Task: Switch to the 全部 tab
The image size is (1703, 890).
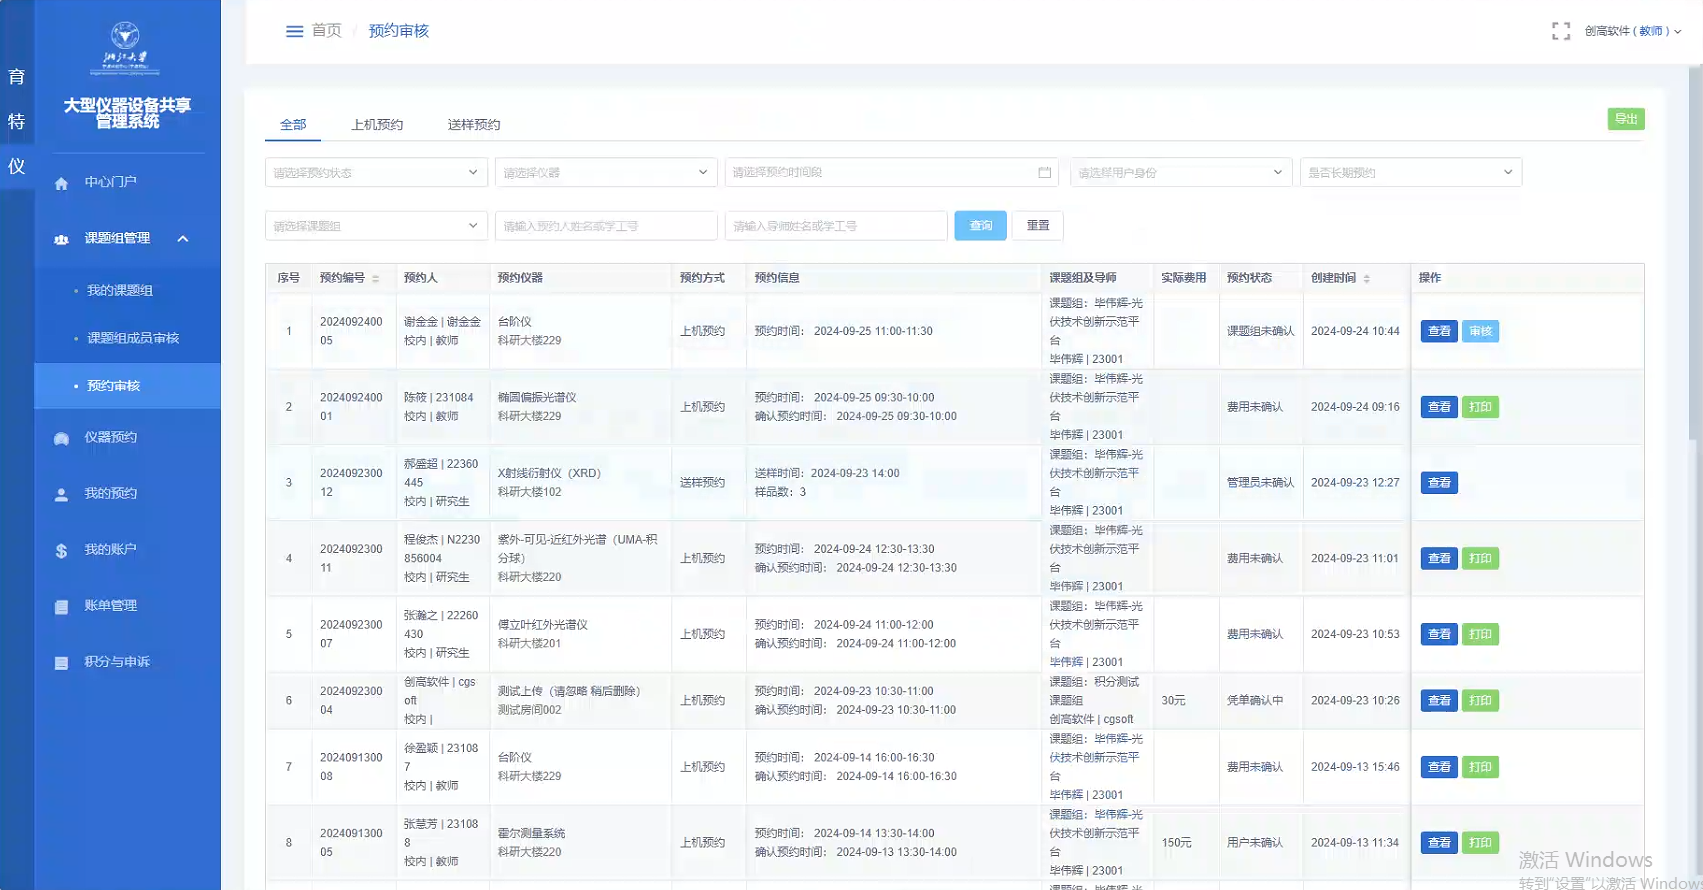Action: [x=293, y=124]
